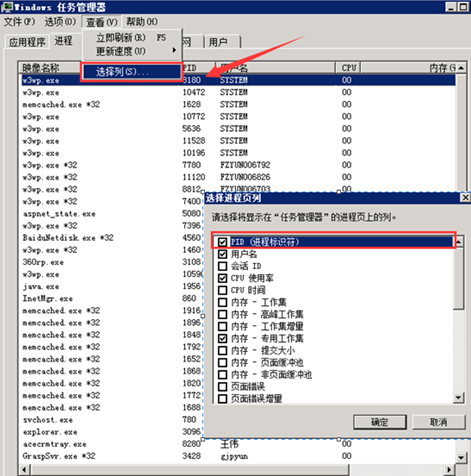471x476 pixels.
Task: Click the process list scroll-down arrow
Action: [x=461, y=458]
